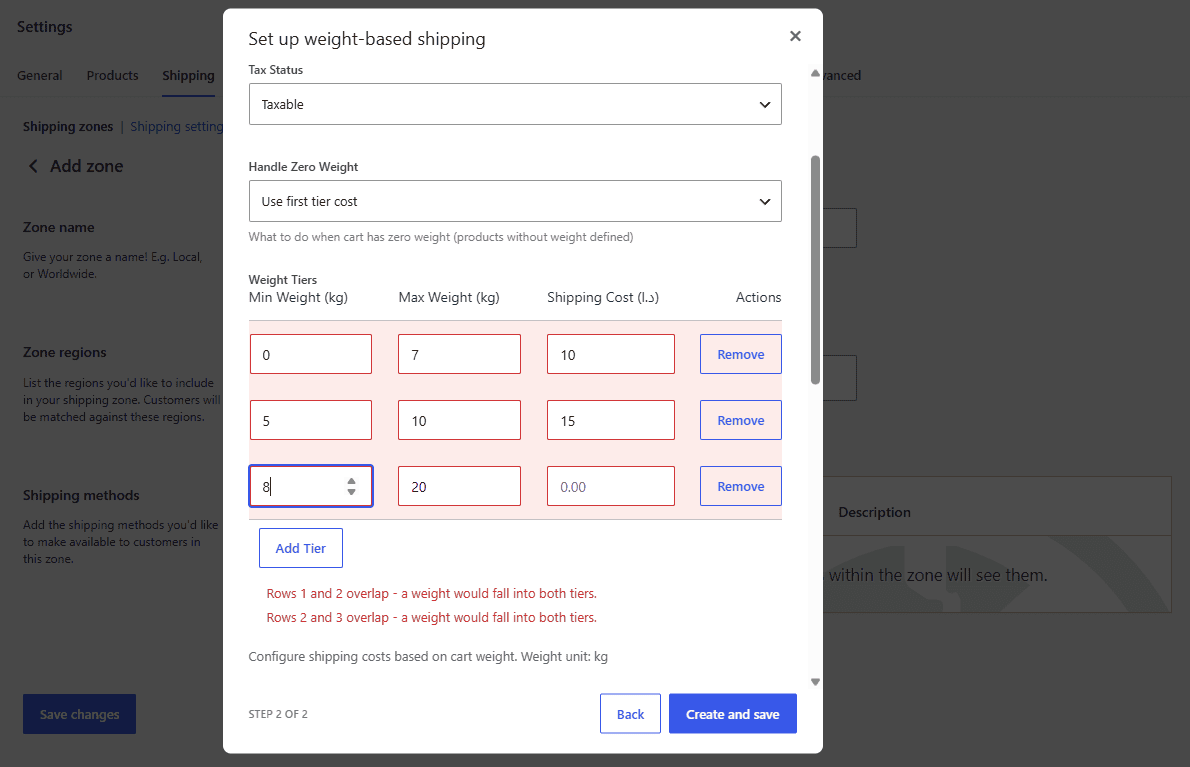This screenshot has width=1190, height=767.
Task: Click shipping cost field showing 15
Action: pos(610,420)
